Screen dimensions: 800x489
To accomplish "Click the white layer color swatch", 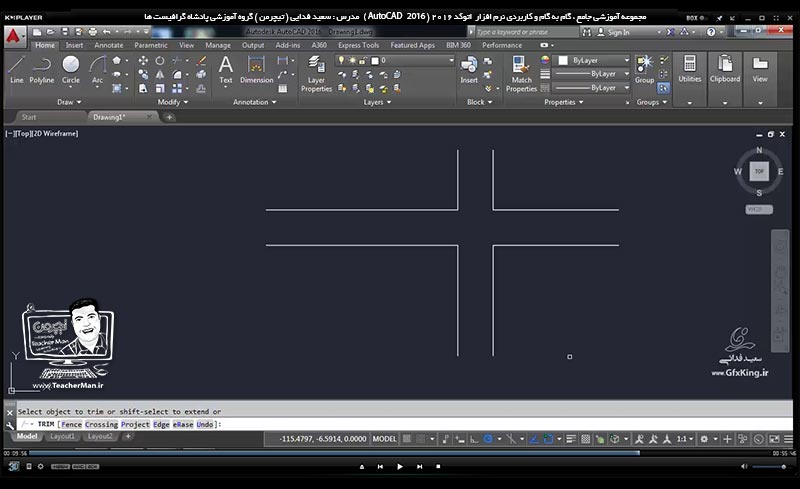I will (374, 61).
